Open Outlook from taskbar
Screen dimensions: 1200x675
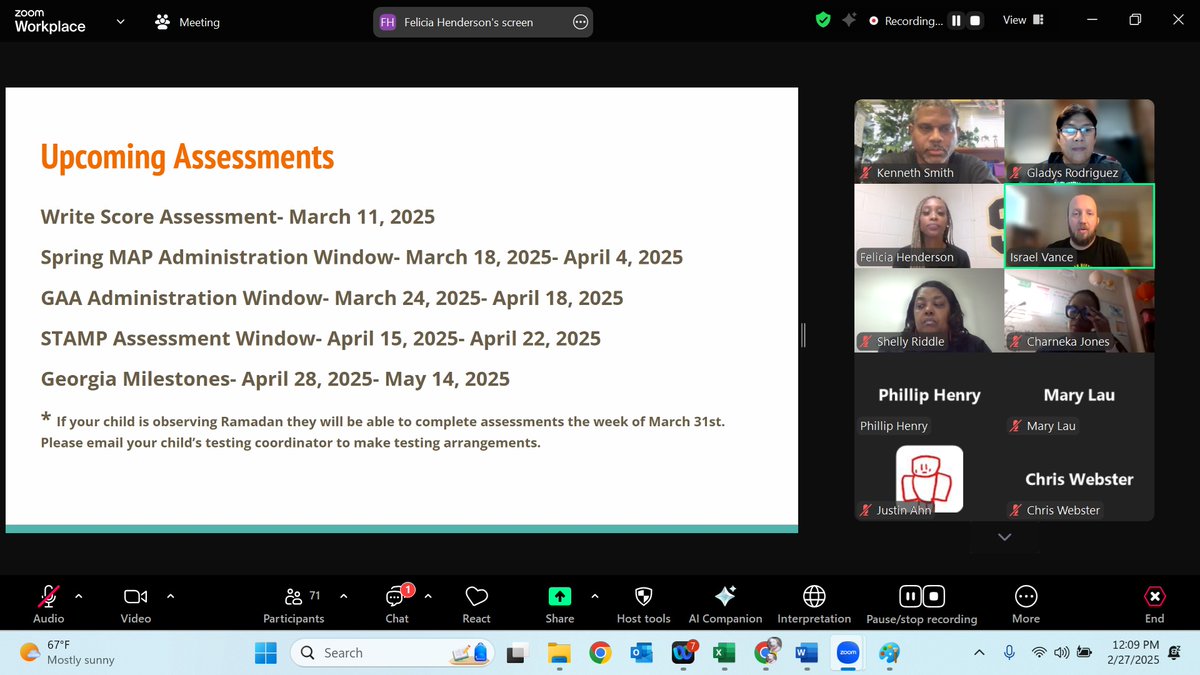click(641, 653)
